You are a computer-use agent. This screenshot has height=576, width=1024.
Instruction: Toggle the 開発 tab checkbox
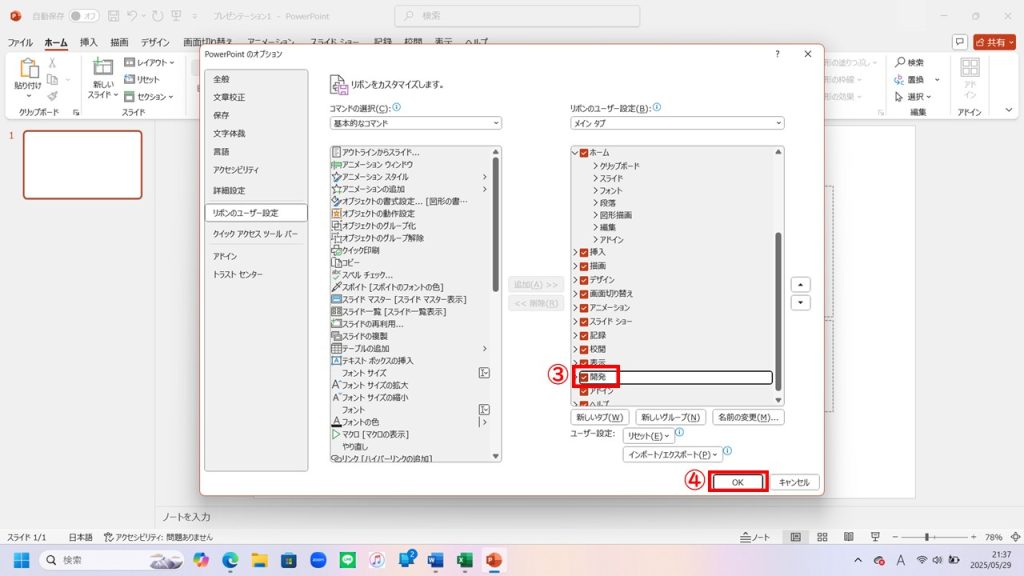pyautogui.click(x=584, y=377)
